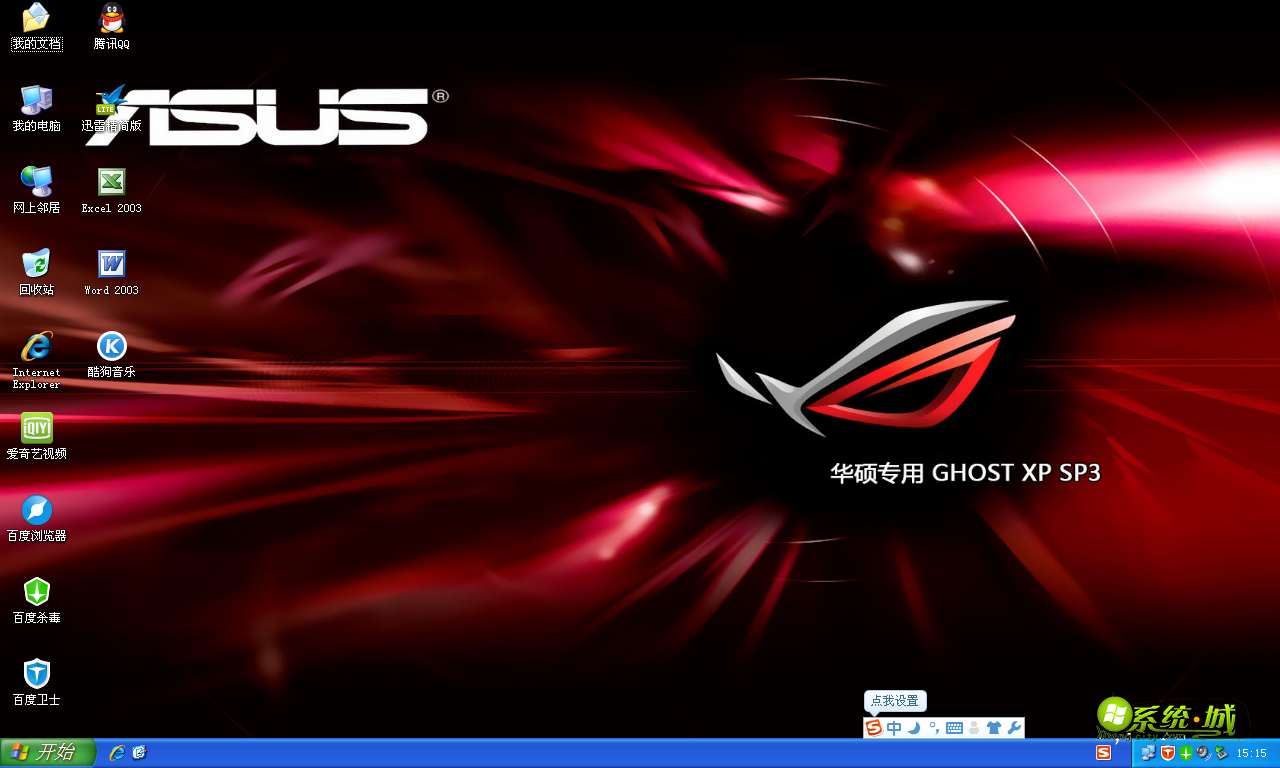Switch punctuation mode on the Sogou bar

(x=934, y=728)
